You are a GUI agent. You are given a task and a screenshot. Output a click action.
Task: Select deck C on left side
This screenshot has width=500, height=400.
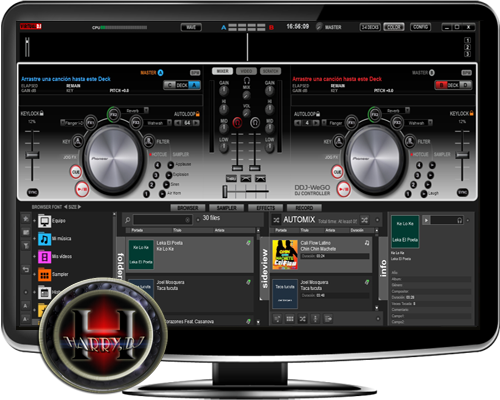tap(170, 85)
